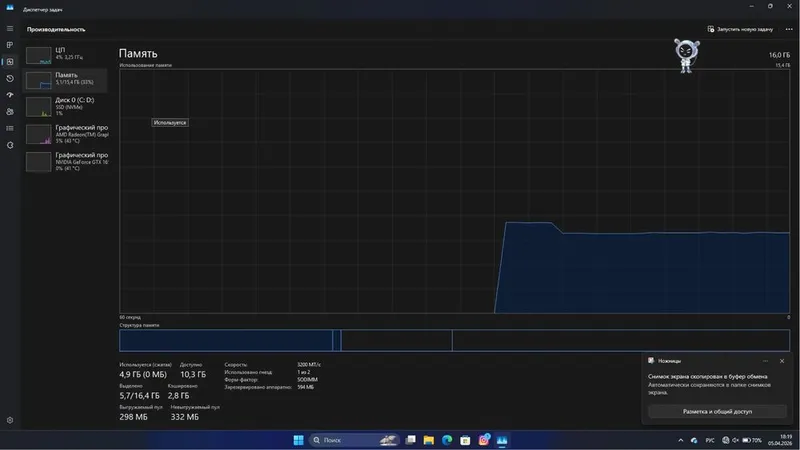Select the ЦП performance item

click(66, 55)
